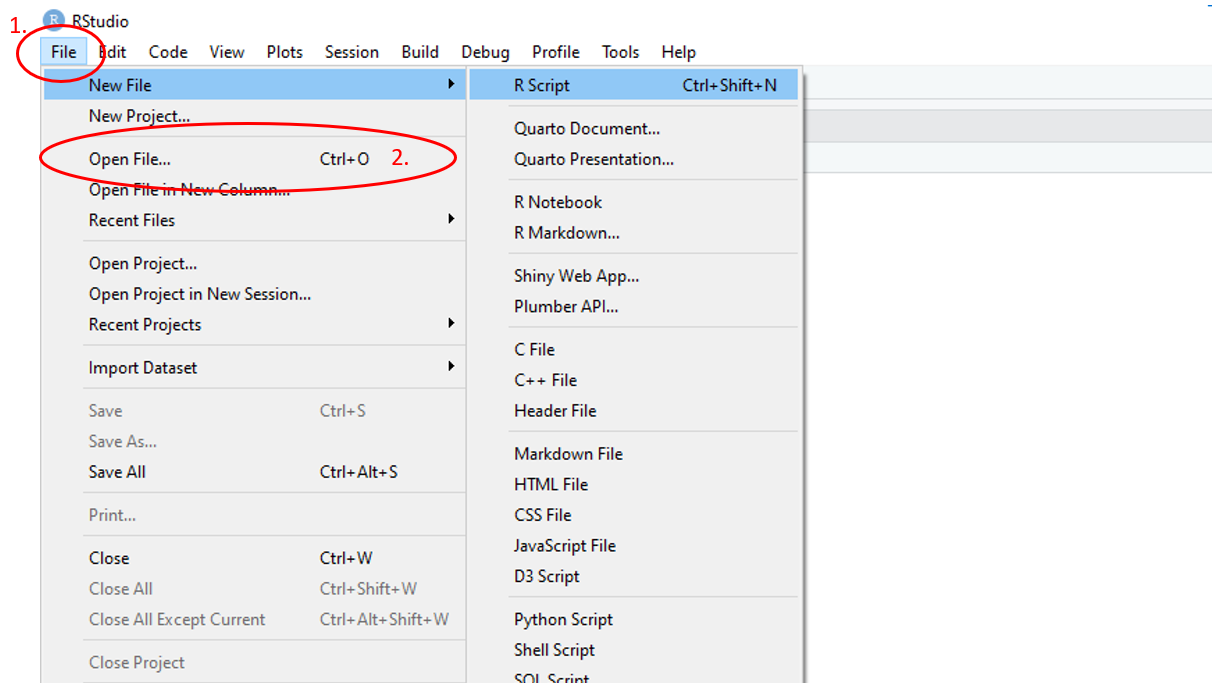Create a new R Notebook
This screenshot has width=1212, height=683.
click(635, 202)
